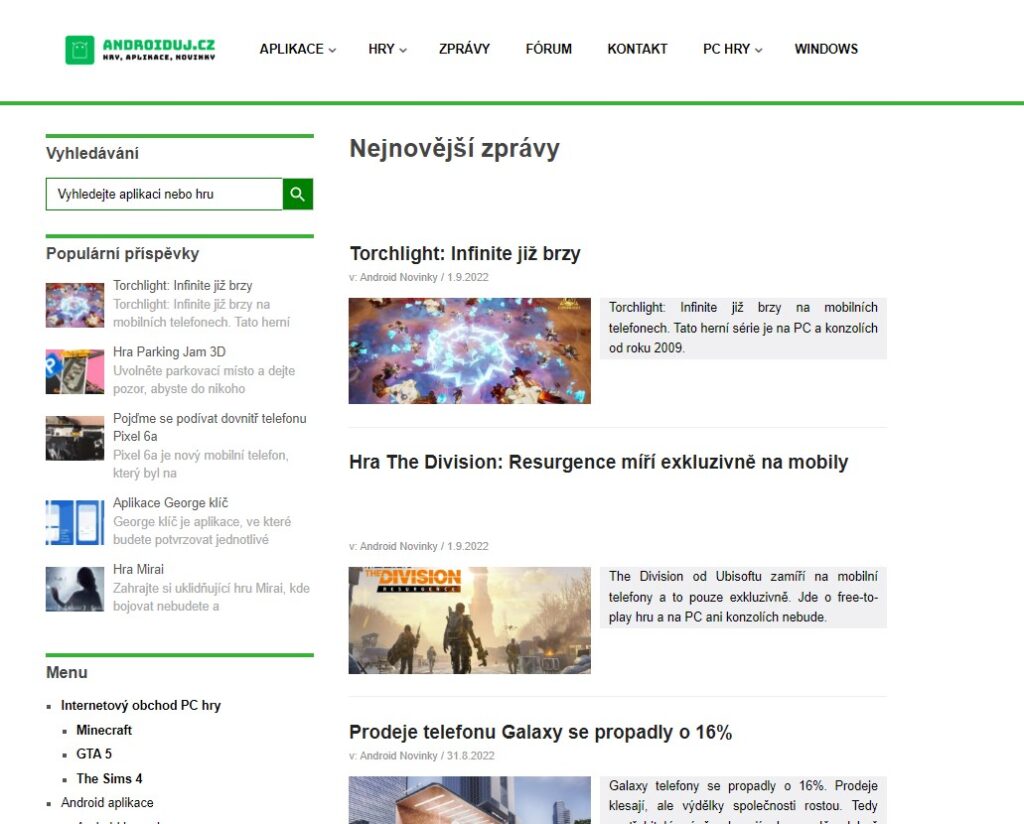Open the KONTAKT page
This screenshot has width=1024, height=824.
coord(637,49)
